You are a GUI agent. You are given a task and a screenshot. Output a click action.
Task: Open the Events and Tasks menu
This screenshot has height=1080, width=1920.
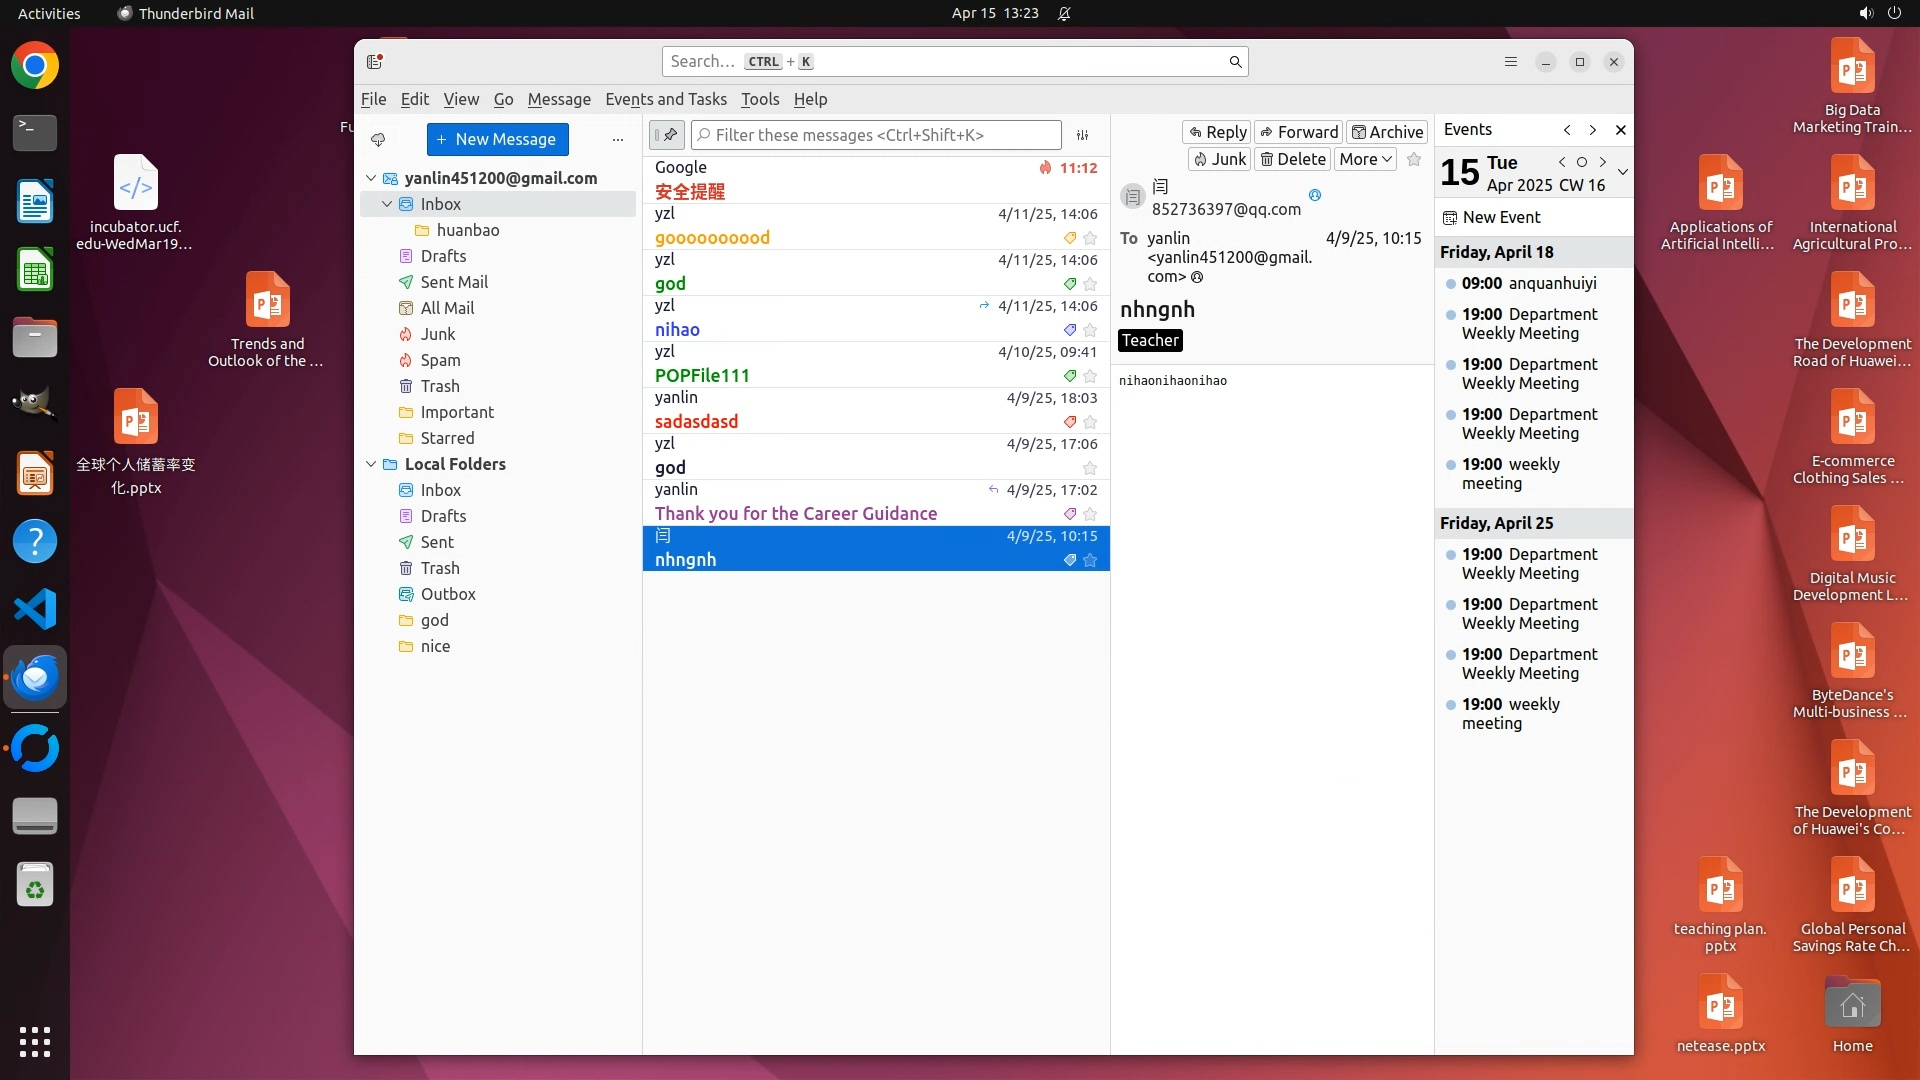[x=665, y=99]
